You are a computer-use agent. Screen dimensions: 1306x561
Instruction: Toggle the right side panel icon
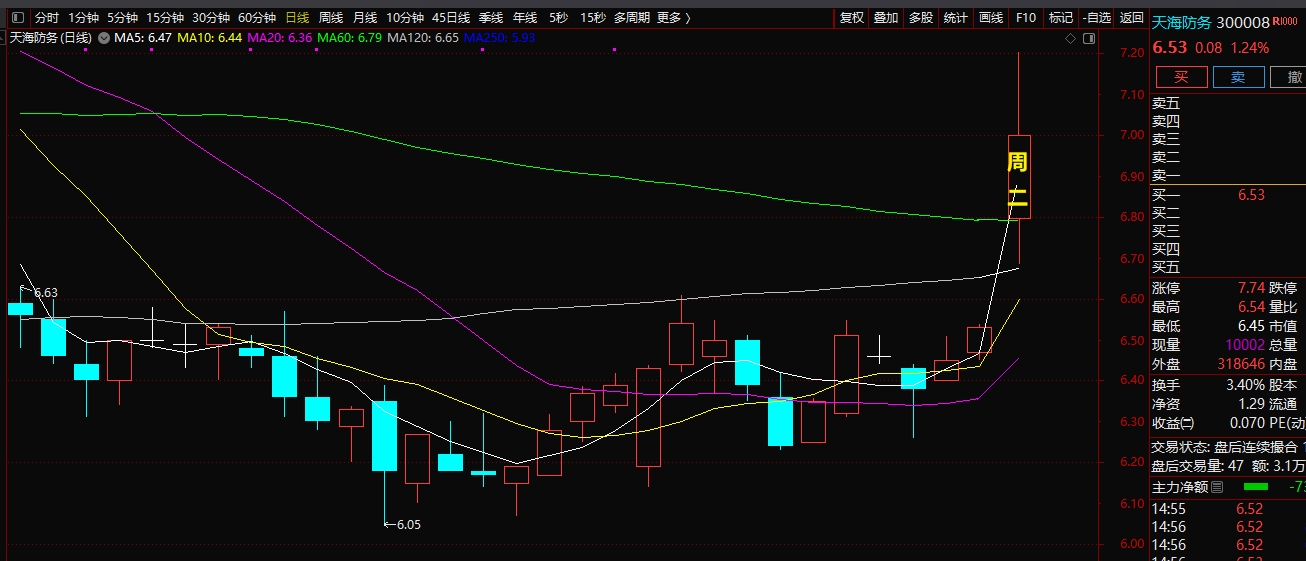point(1088,38)
